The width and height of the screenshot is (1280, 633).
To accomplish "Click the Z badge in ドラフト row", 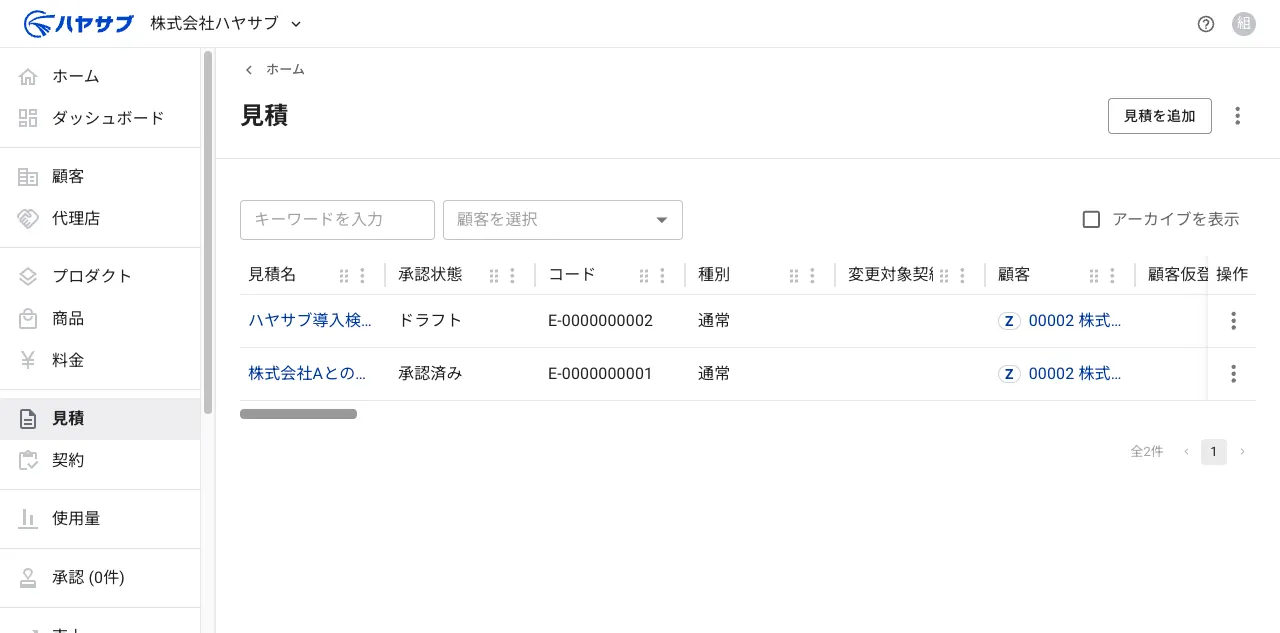I will (1009, 321).
